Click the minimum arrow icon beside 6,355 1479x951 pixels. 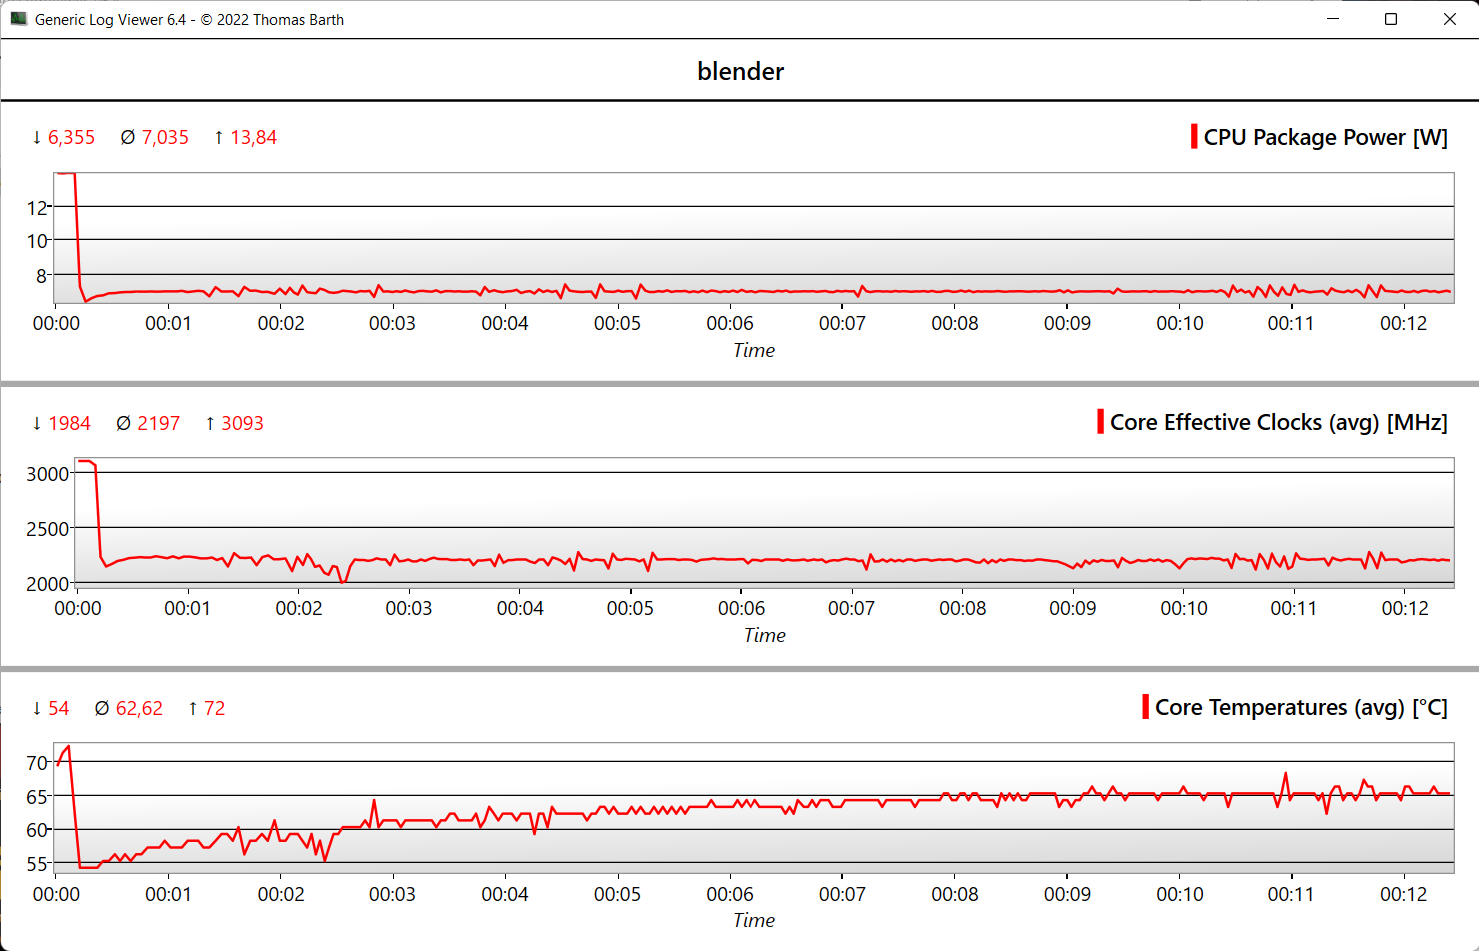tap(37, 138)
